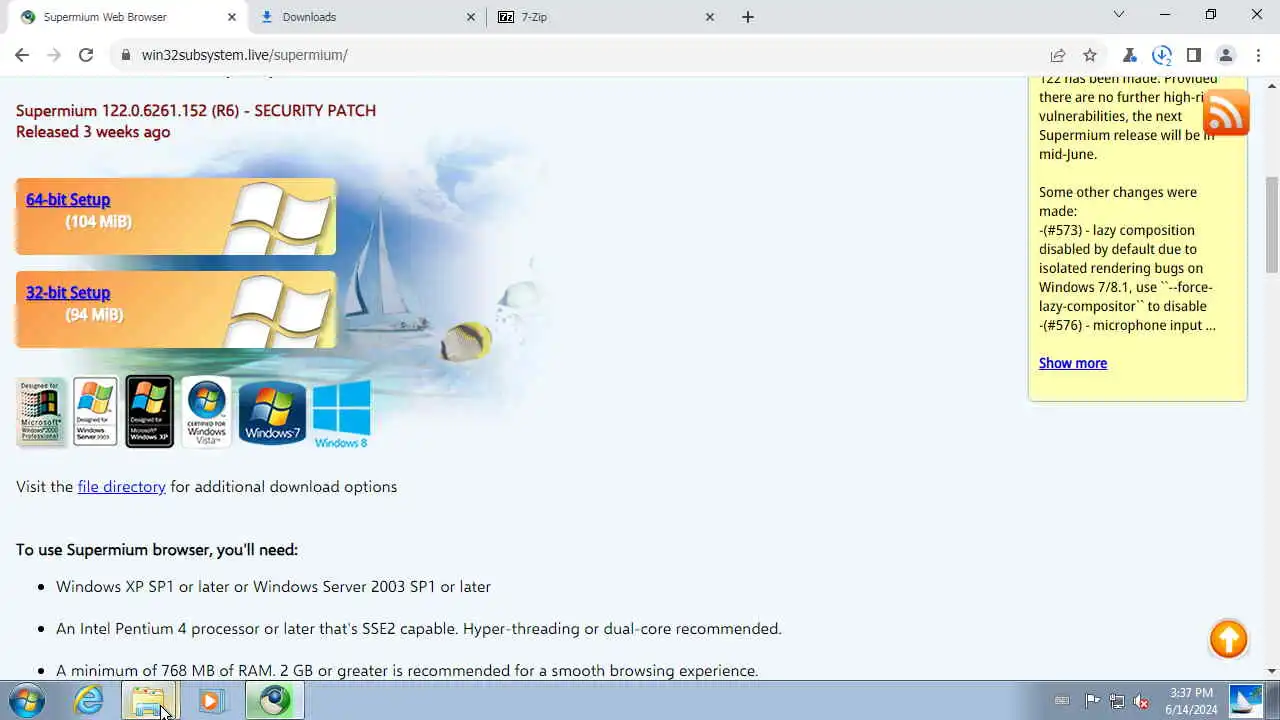Click the Windows 8 logo badge
Screen dimensions: 1280x720
pyautogui.click(x=341, y=414)
